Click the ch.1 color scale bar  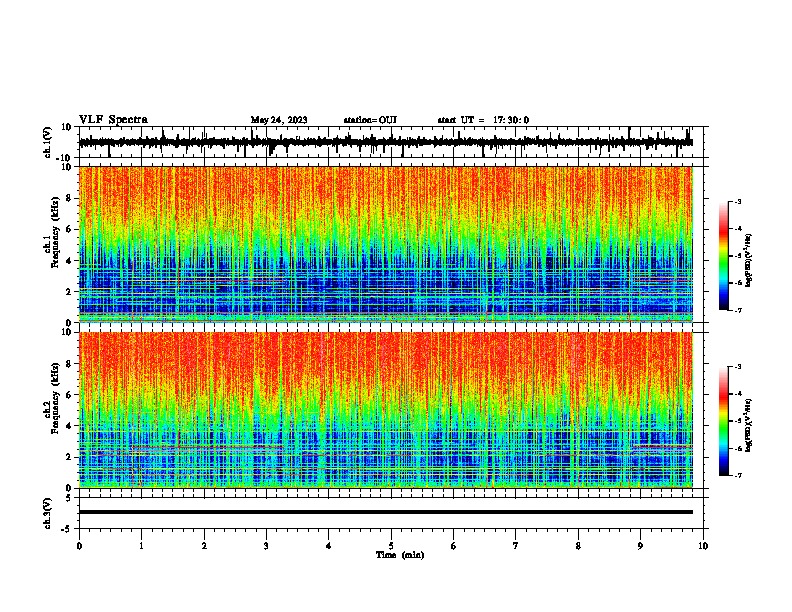(724, 256)
